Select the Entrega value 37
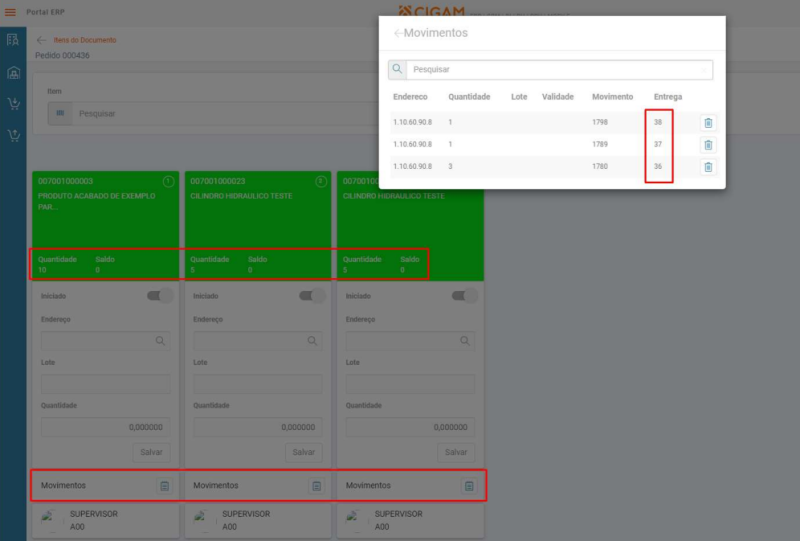 click(658, 144)
